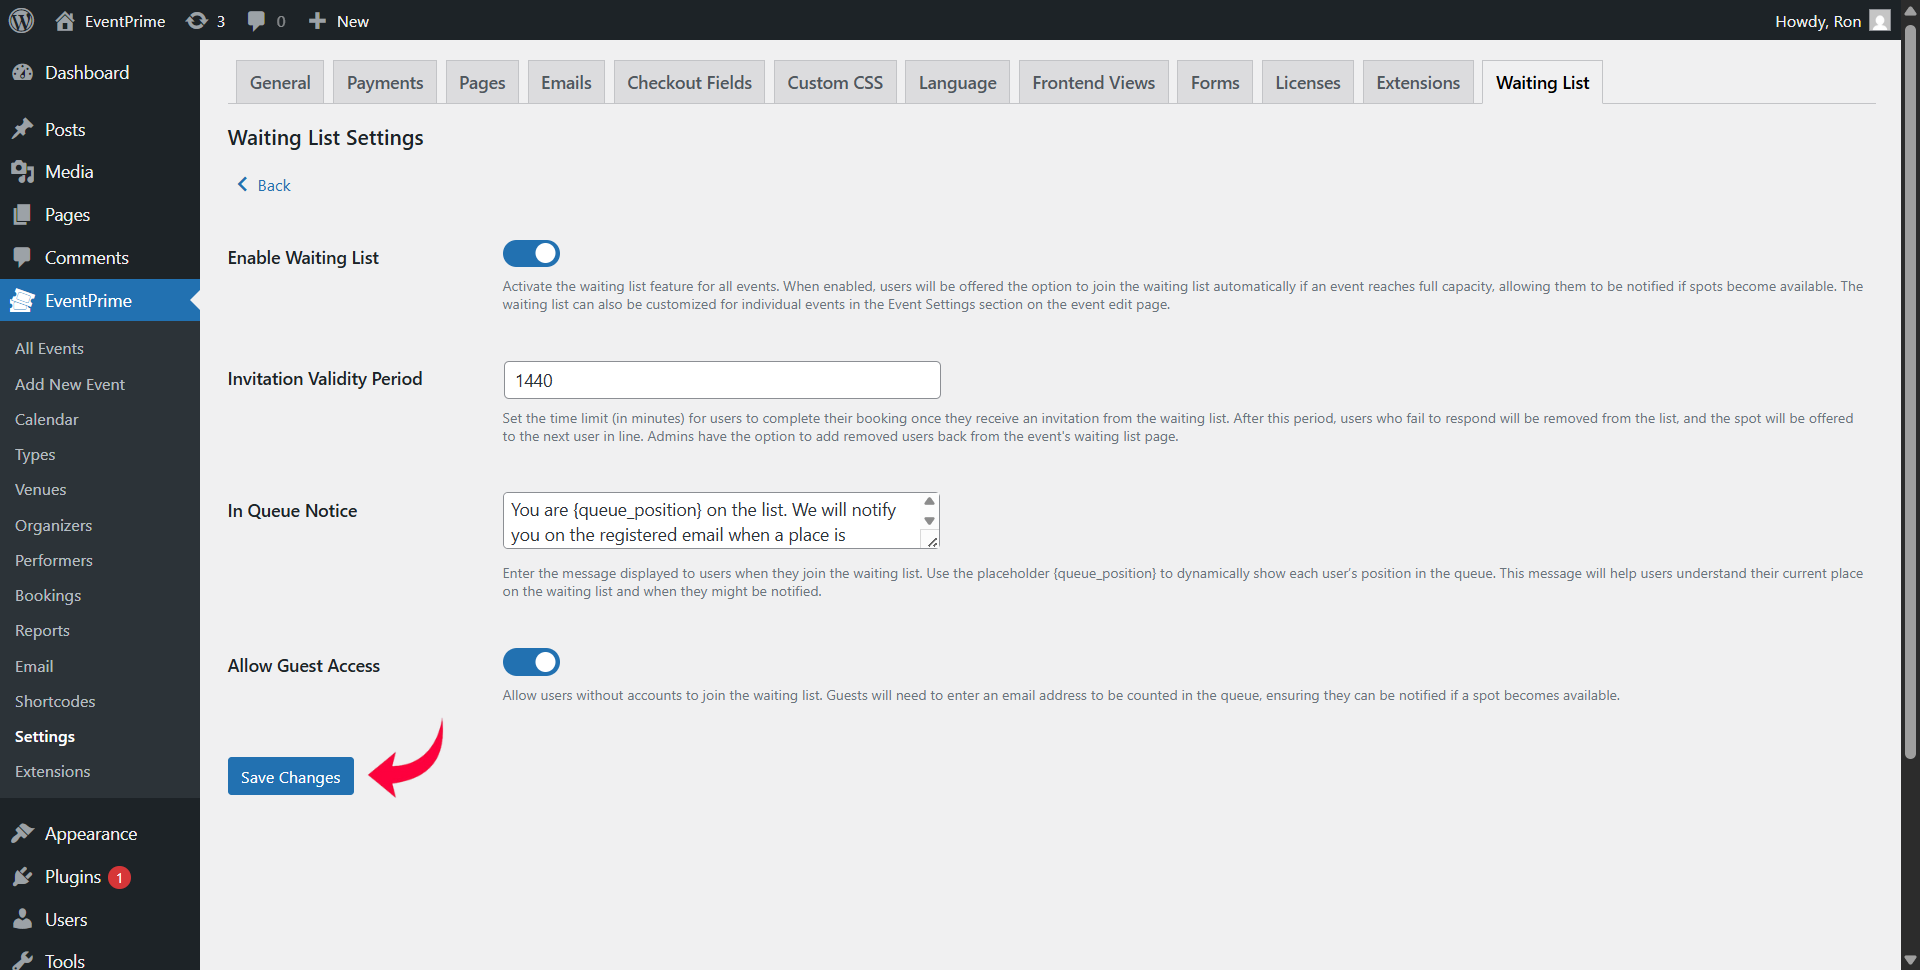Open the New content dropdown in admin bar
Image resolution: width=1920 pixels, height=970 pixels.
point(339,21)
